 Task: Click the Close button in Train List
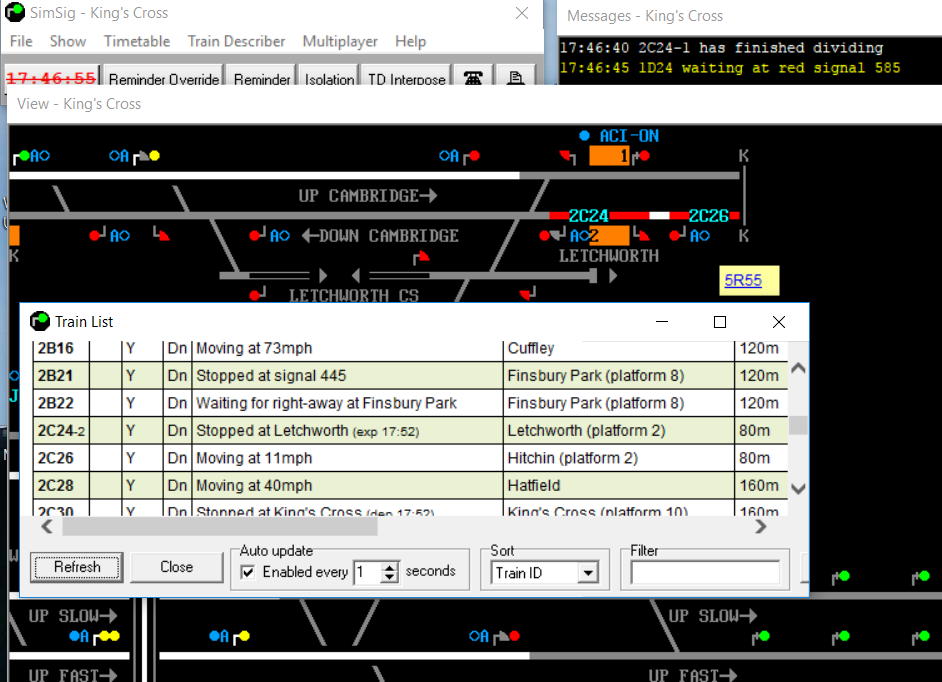pyautogui.click(x=177, y=567)
